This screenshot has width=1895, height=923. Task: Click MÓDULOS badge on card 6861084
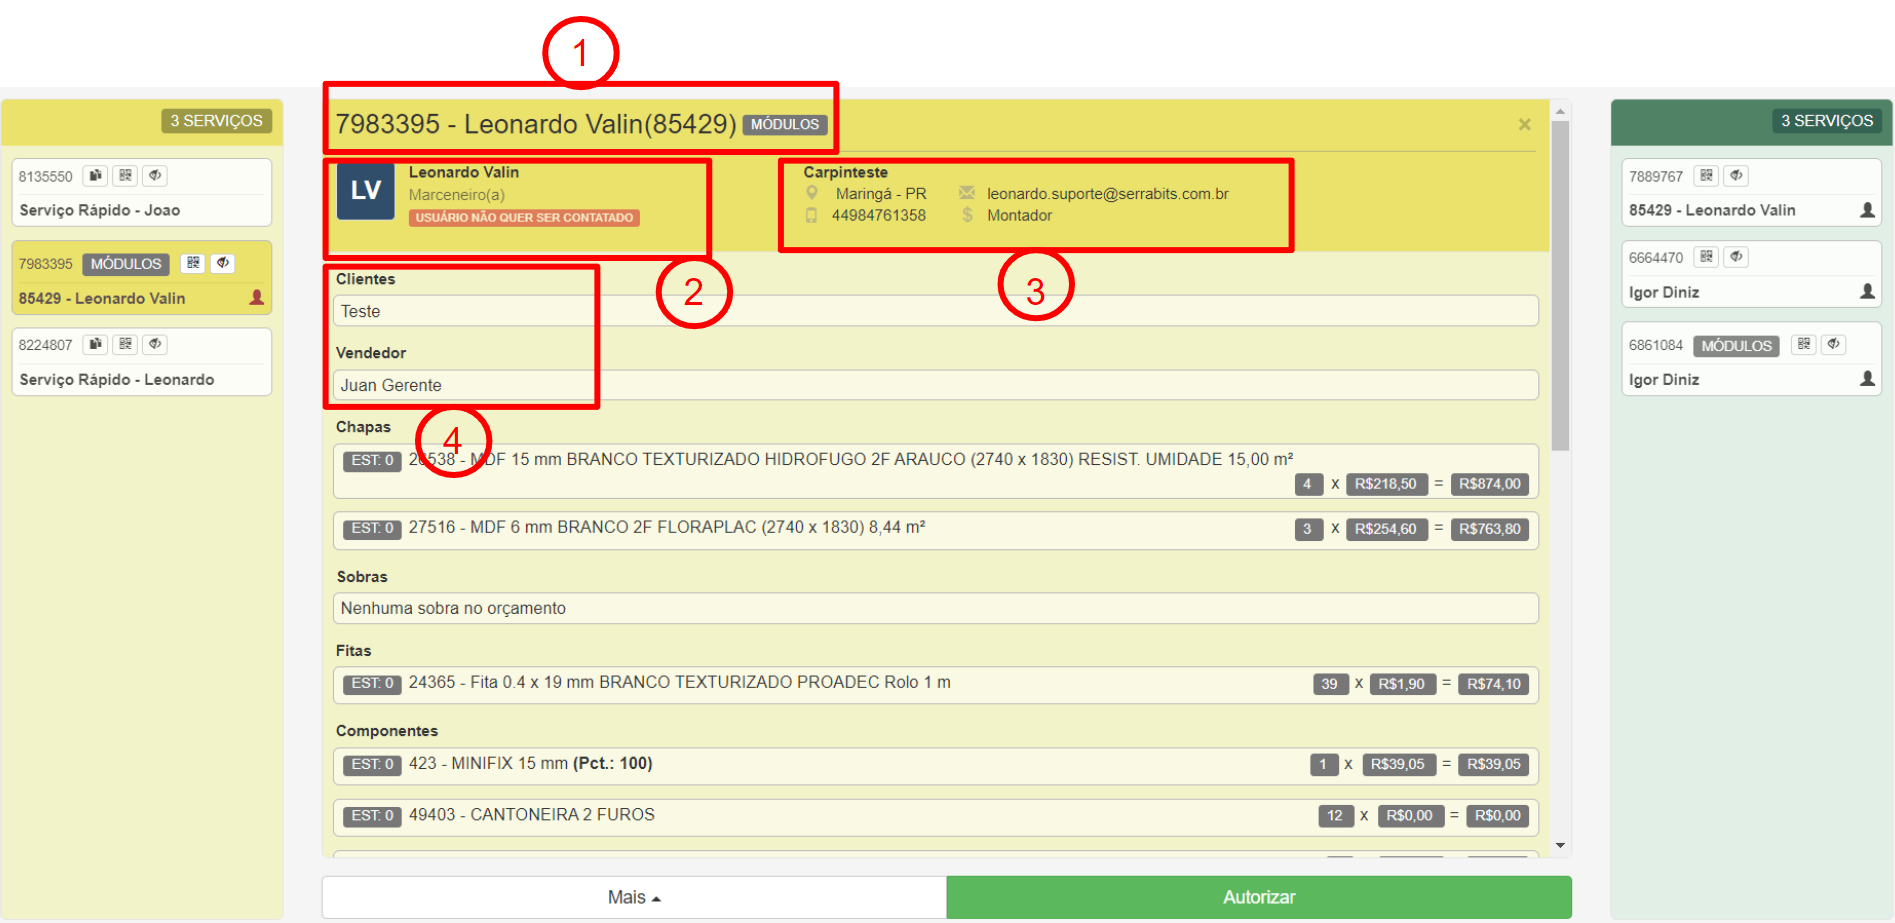click(x=1737, y=346)
